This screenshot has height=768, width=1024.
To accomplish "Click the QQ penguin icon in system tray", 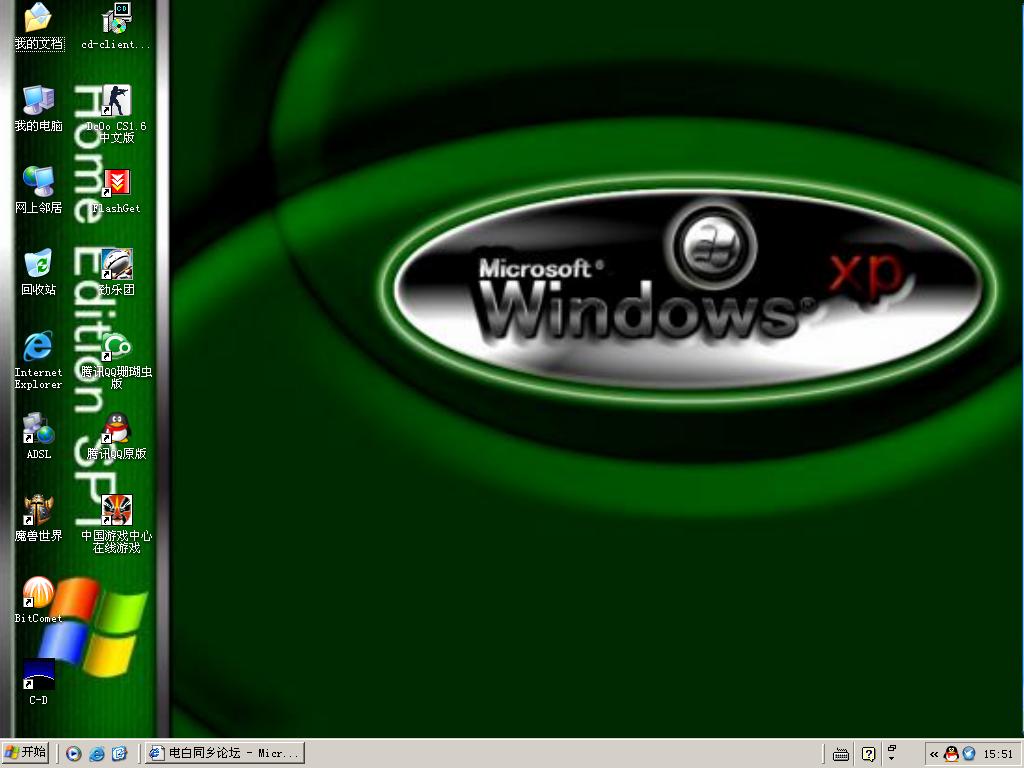I will pos(951,754).
